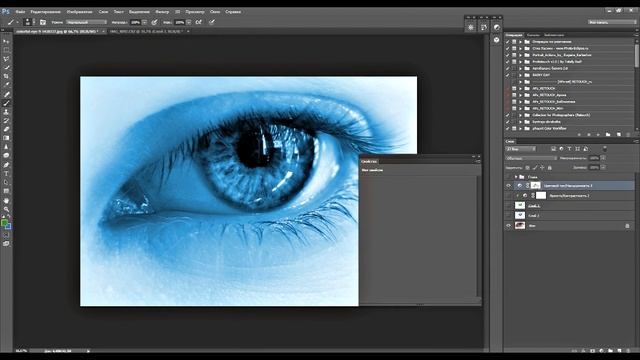Open the workspace switcher at top right

(x=612, y=22)
